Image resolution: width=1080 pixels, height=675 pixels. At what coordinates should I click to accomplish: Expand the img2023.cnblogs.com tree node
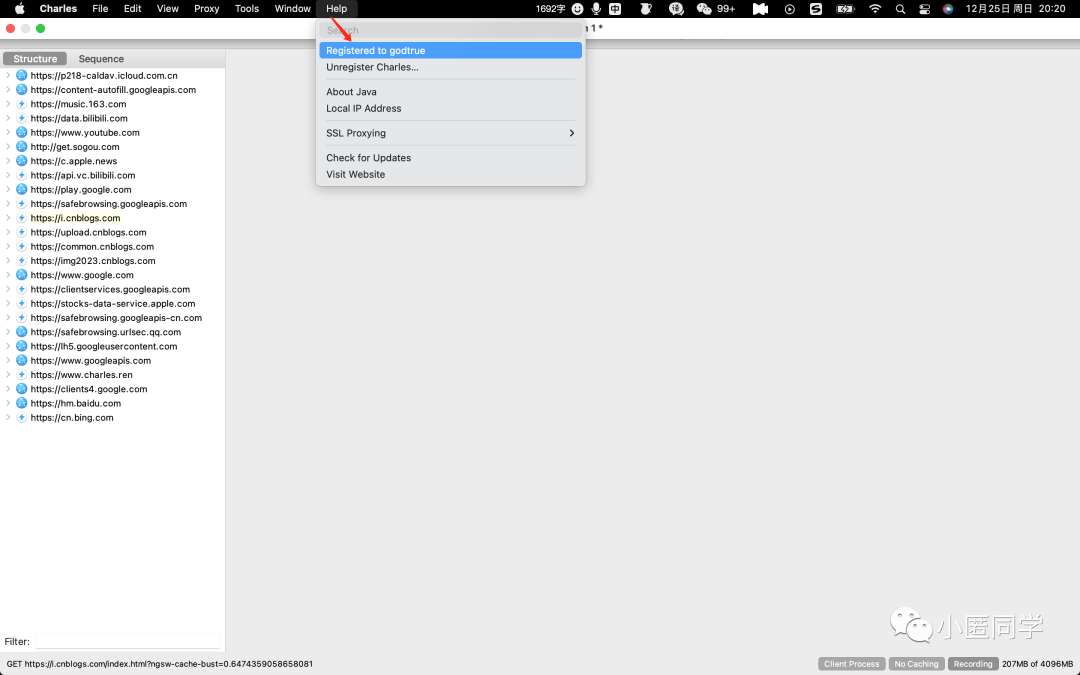click(8, 260)
